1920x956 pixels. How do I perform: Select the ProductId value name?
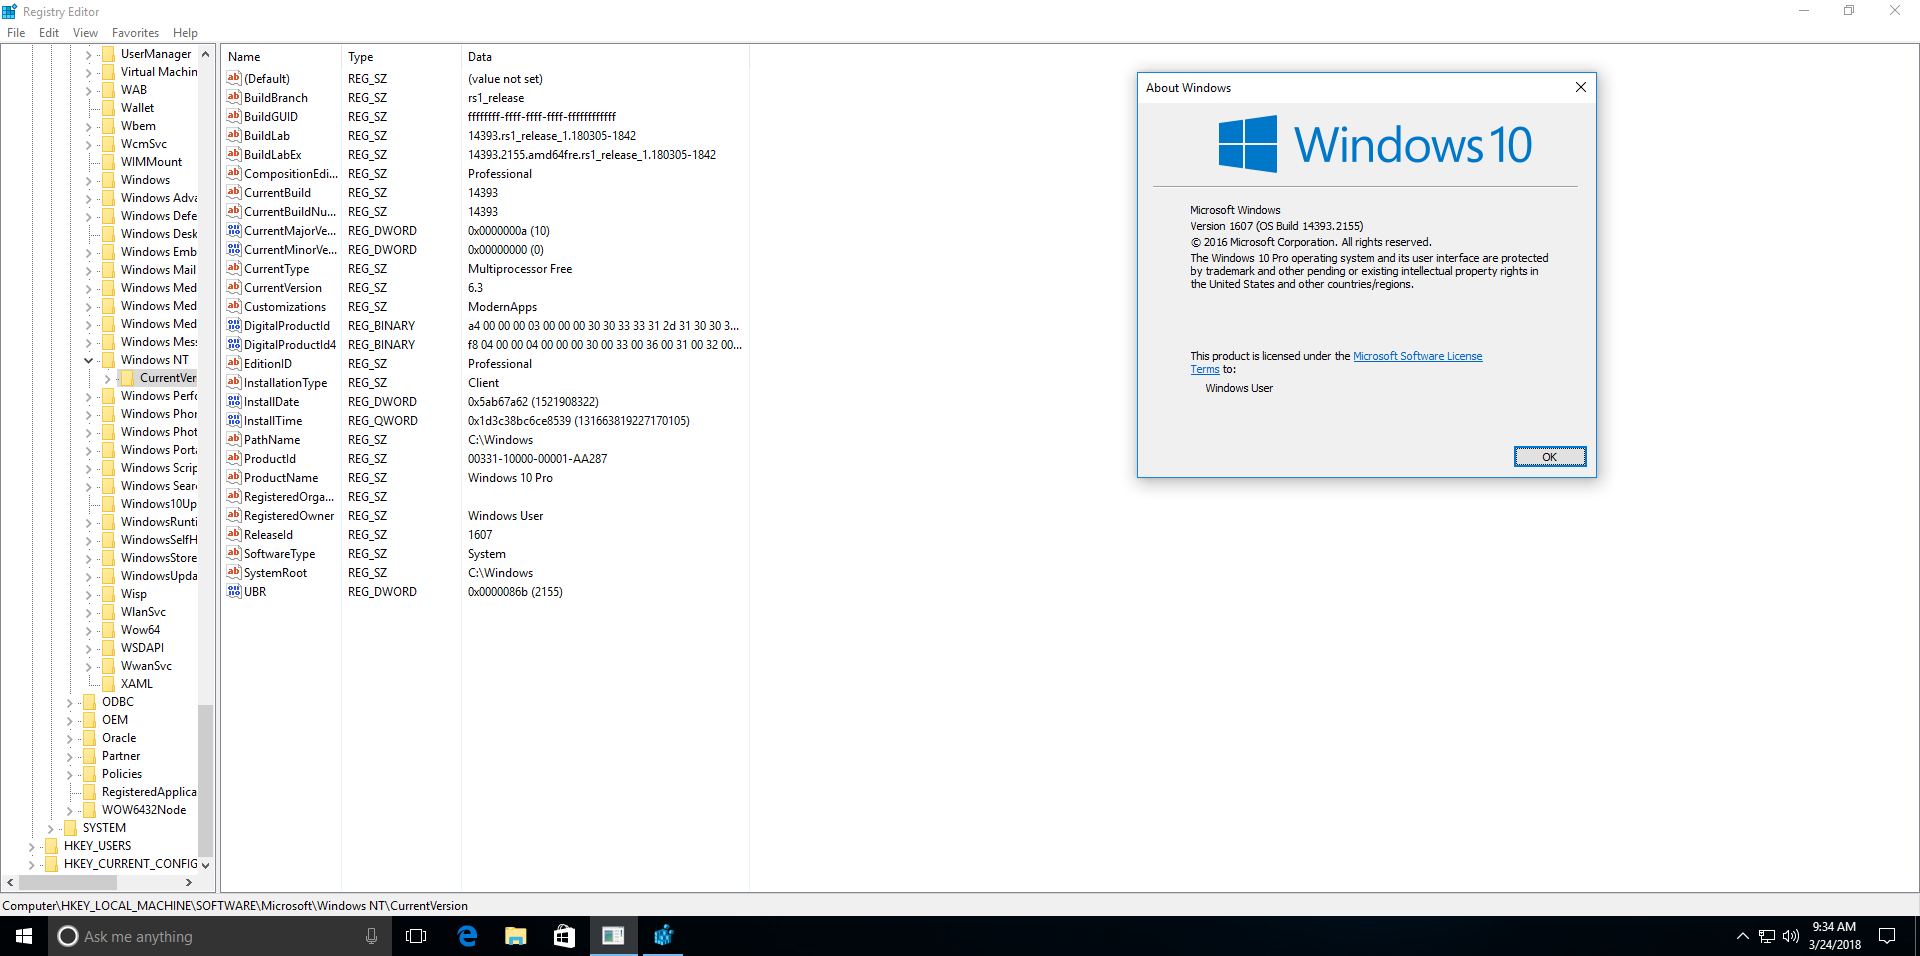click(270, 458)
